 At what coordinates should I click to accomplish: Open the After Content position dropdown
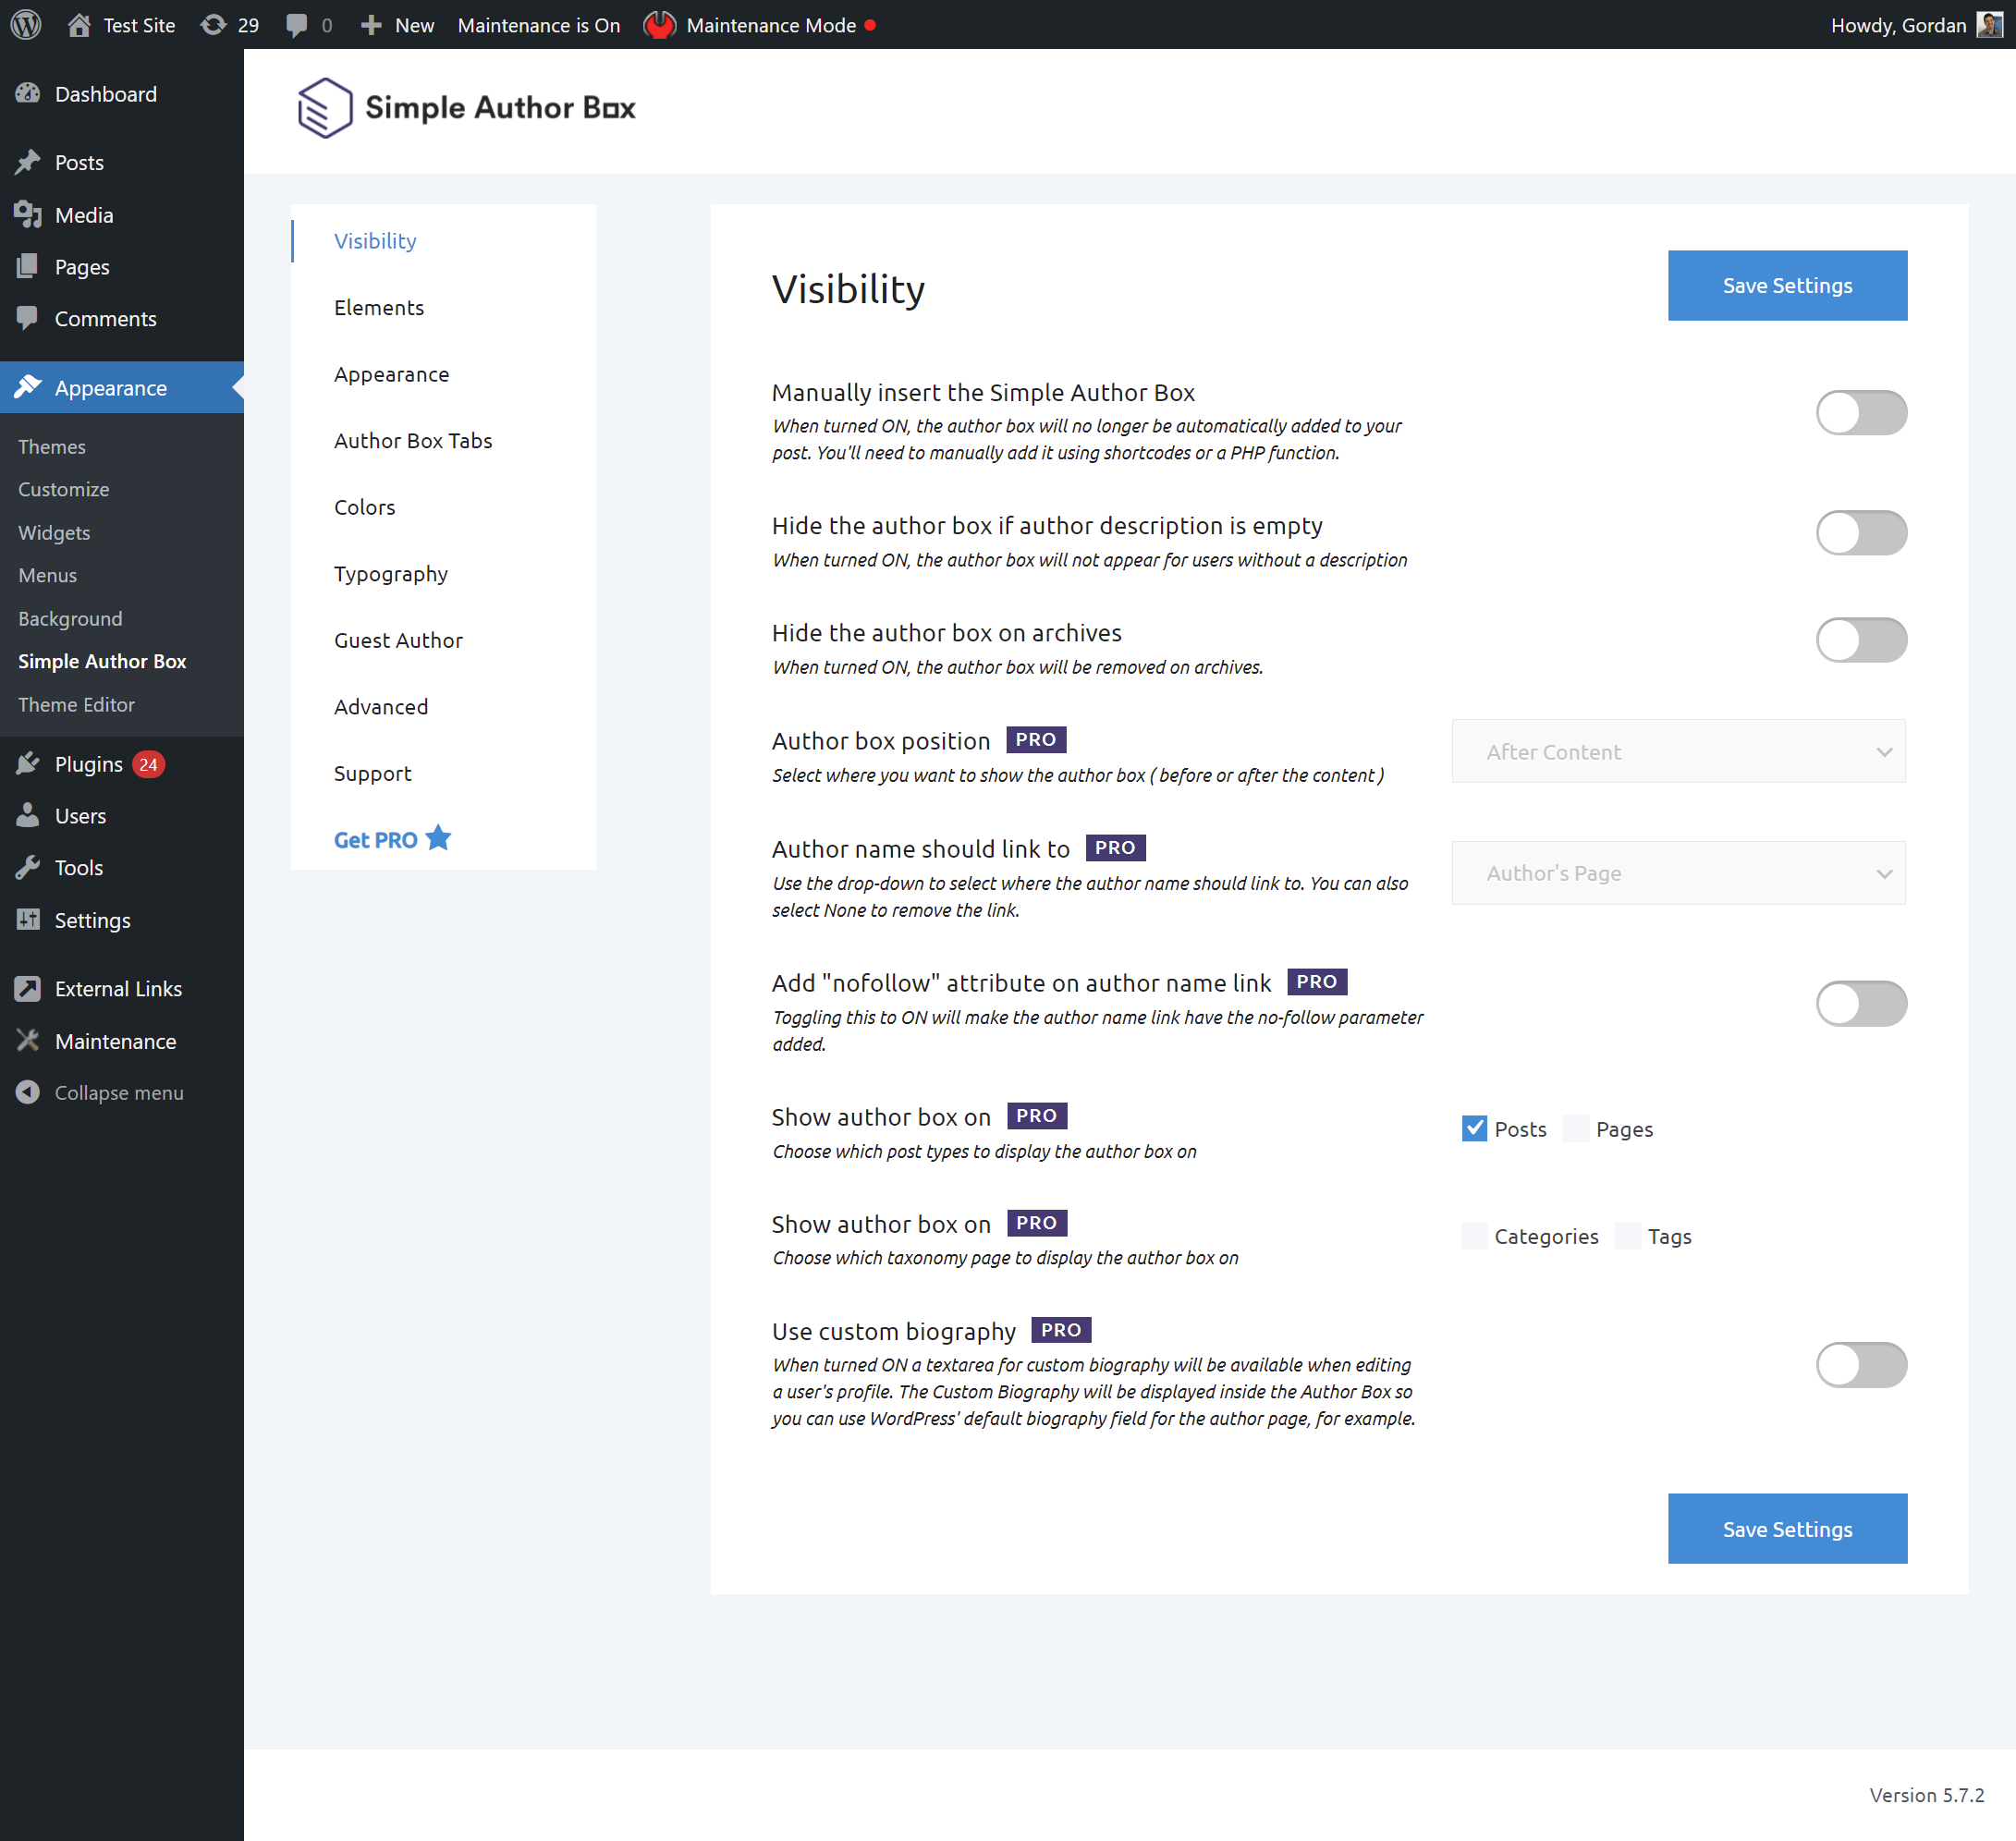pyautogui.click(x=1678, y=751)
